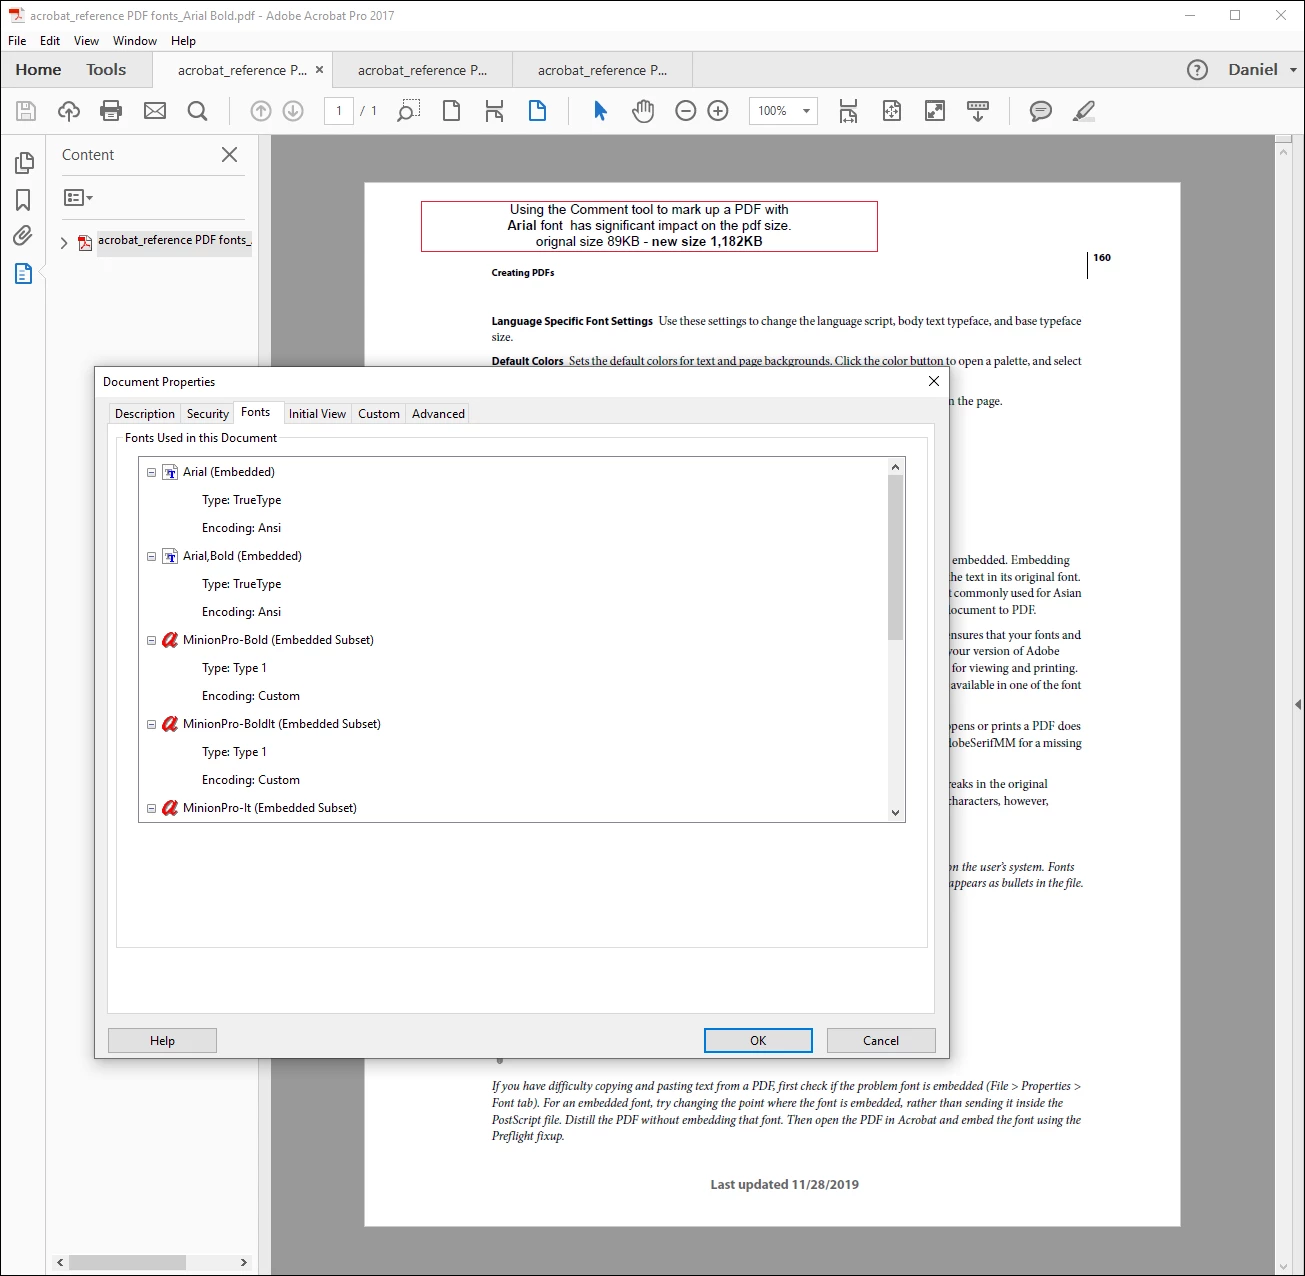Select the MinionPro-BoldIt (Embedded Subset) entry

(282, 724)
